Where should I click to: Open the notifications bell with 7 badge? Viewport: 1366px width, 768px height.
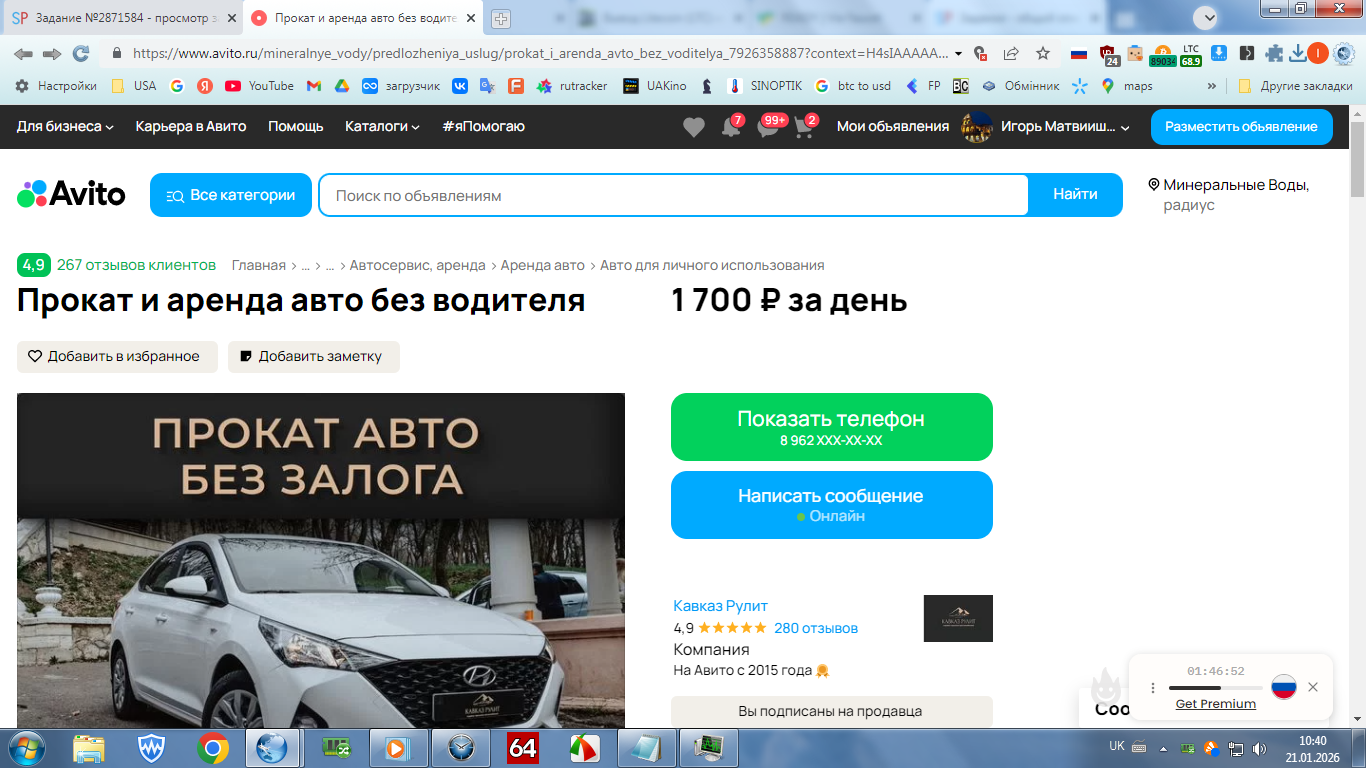coord(731,127)
